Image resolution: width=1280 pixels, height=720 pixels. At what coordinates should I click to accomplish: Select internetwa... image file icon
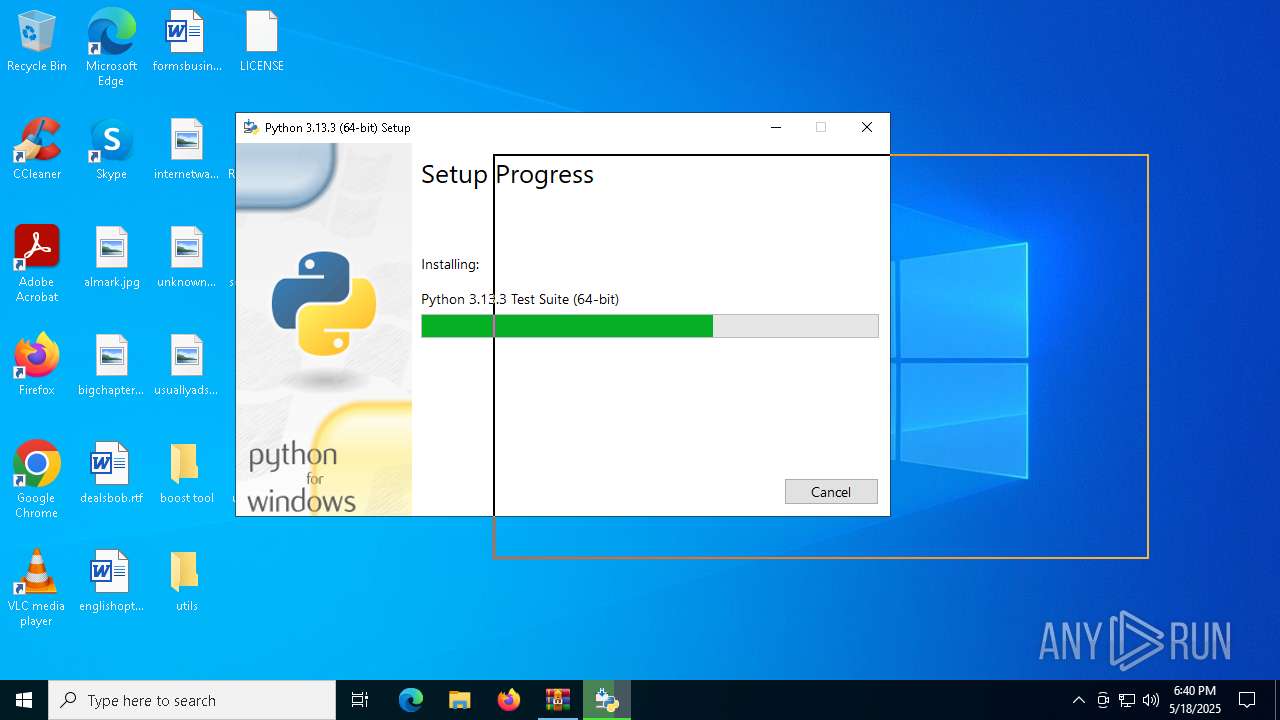click(187, 150)
